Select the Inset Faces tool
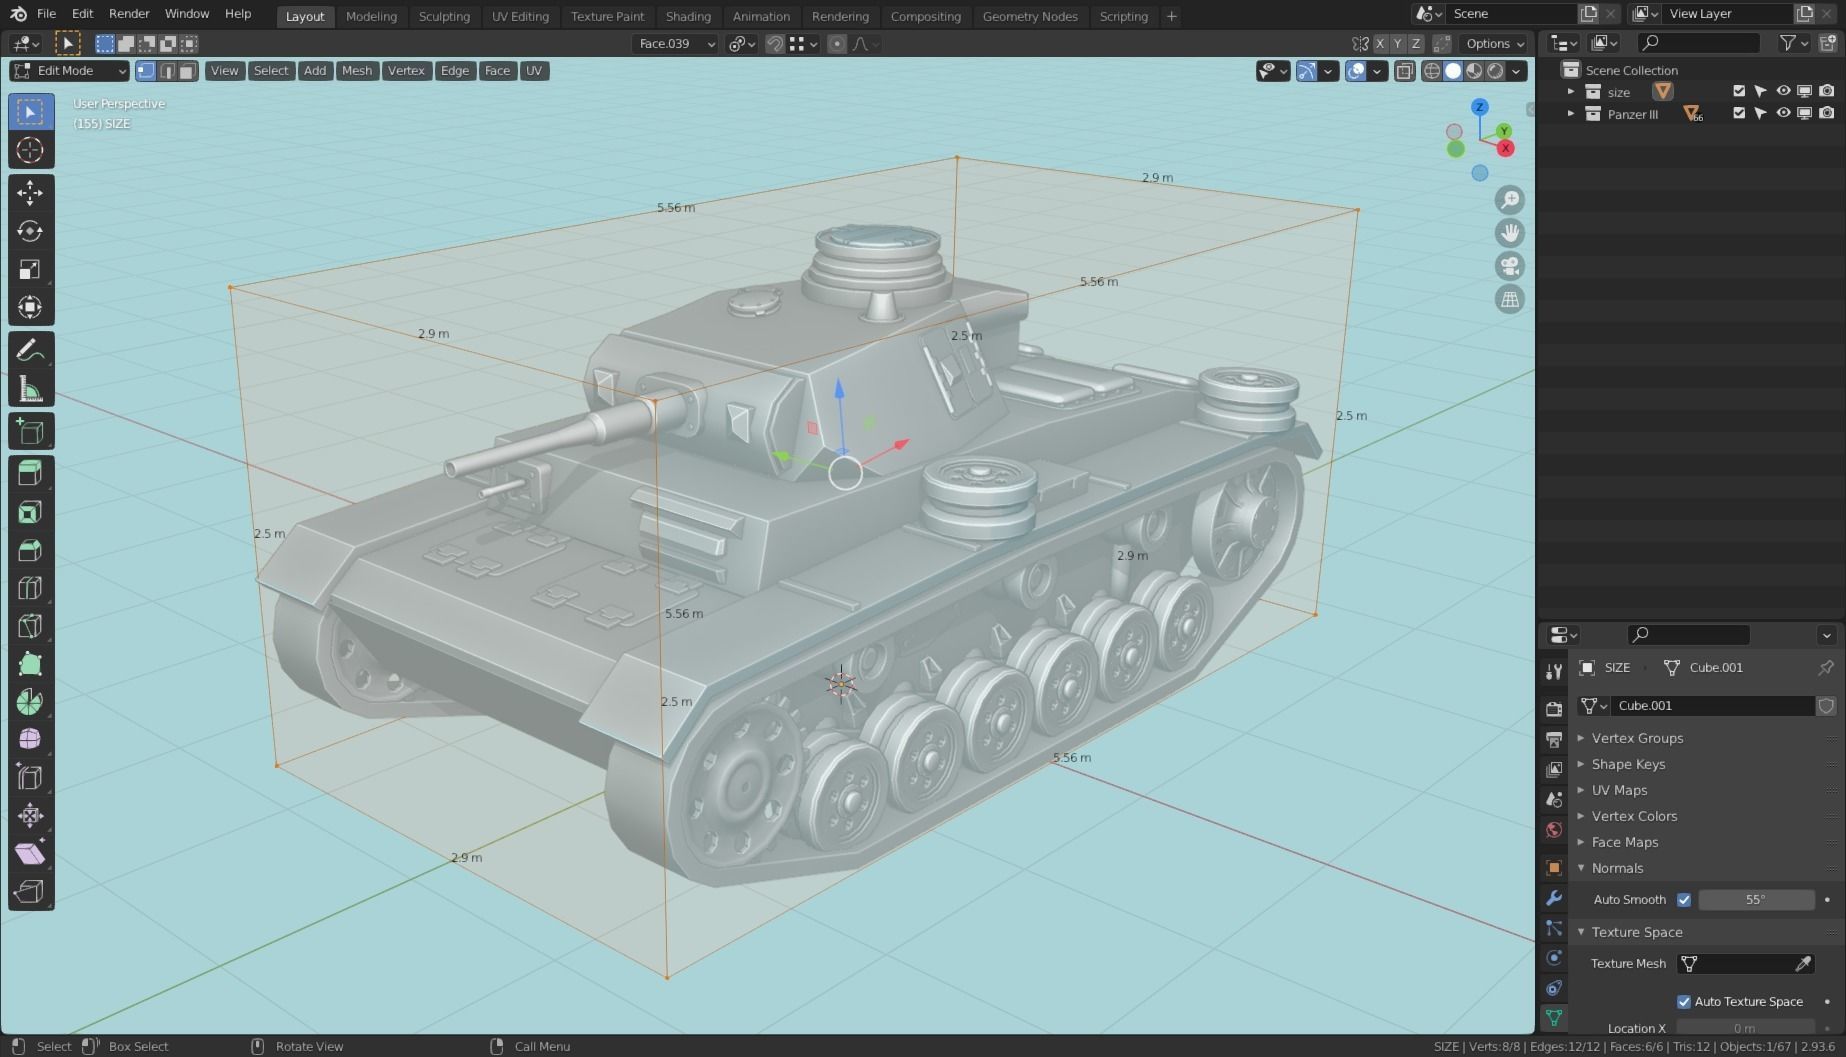This screenshot has height=1057, width=1846. point(30,512)
